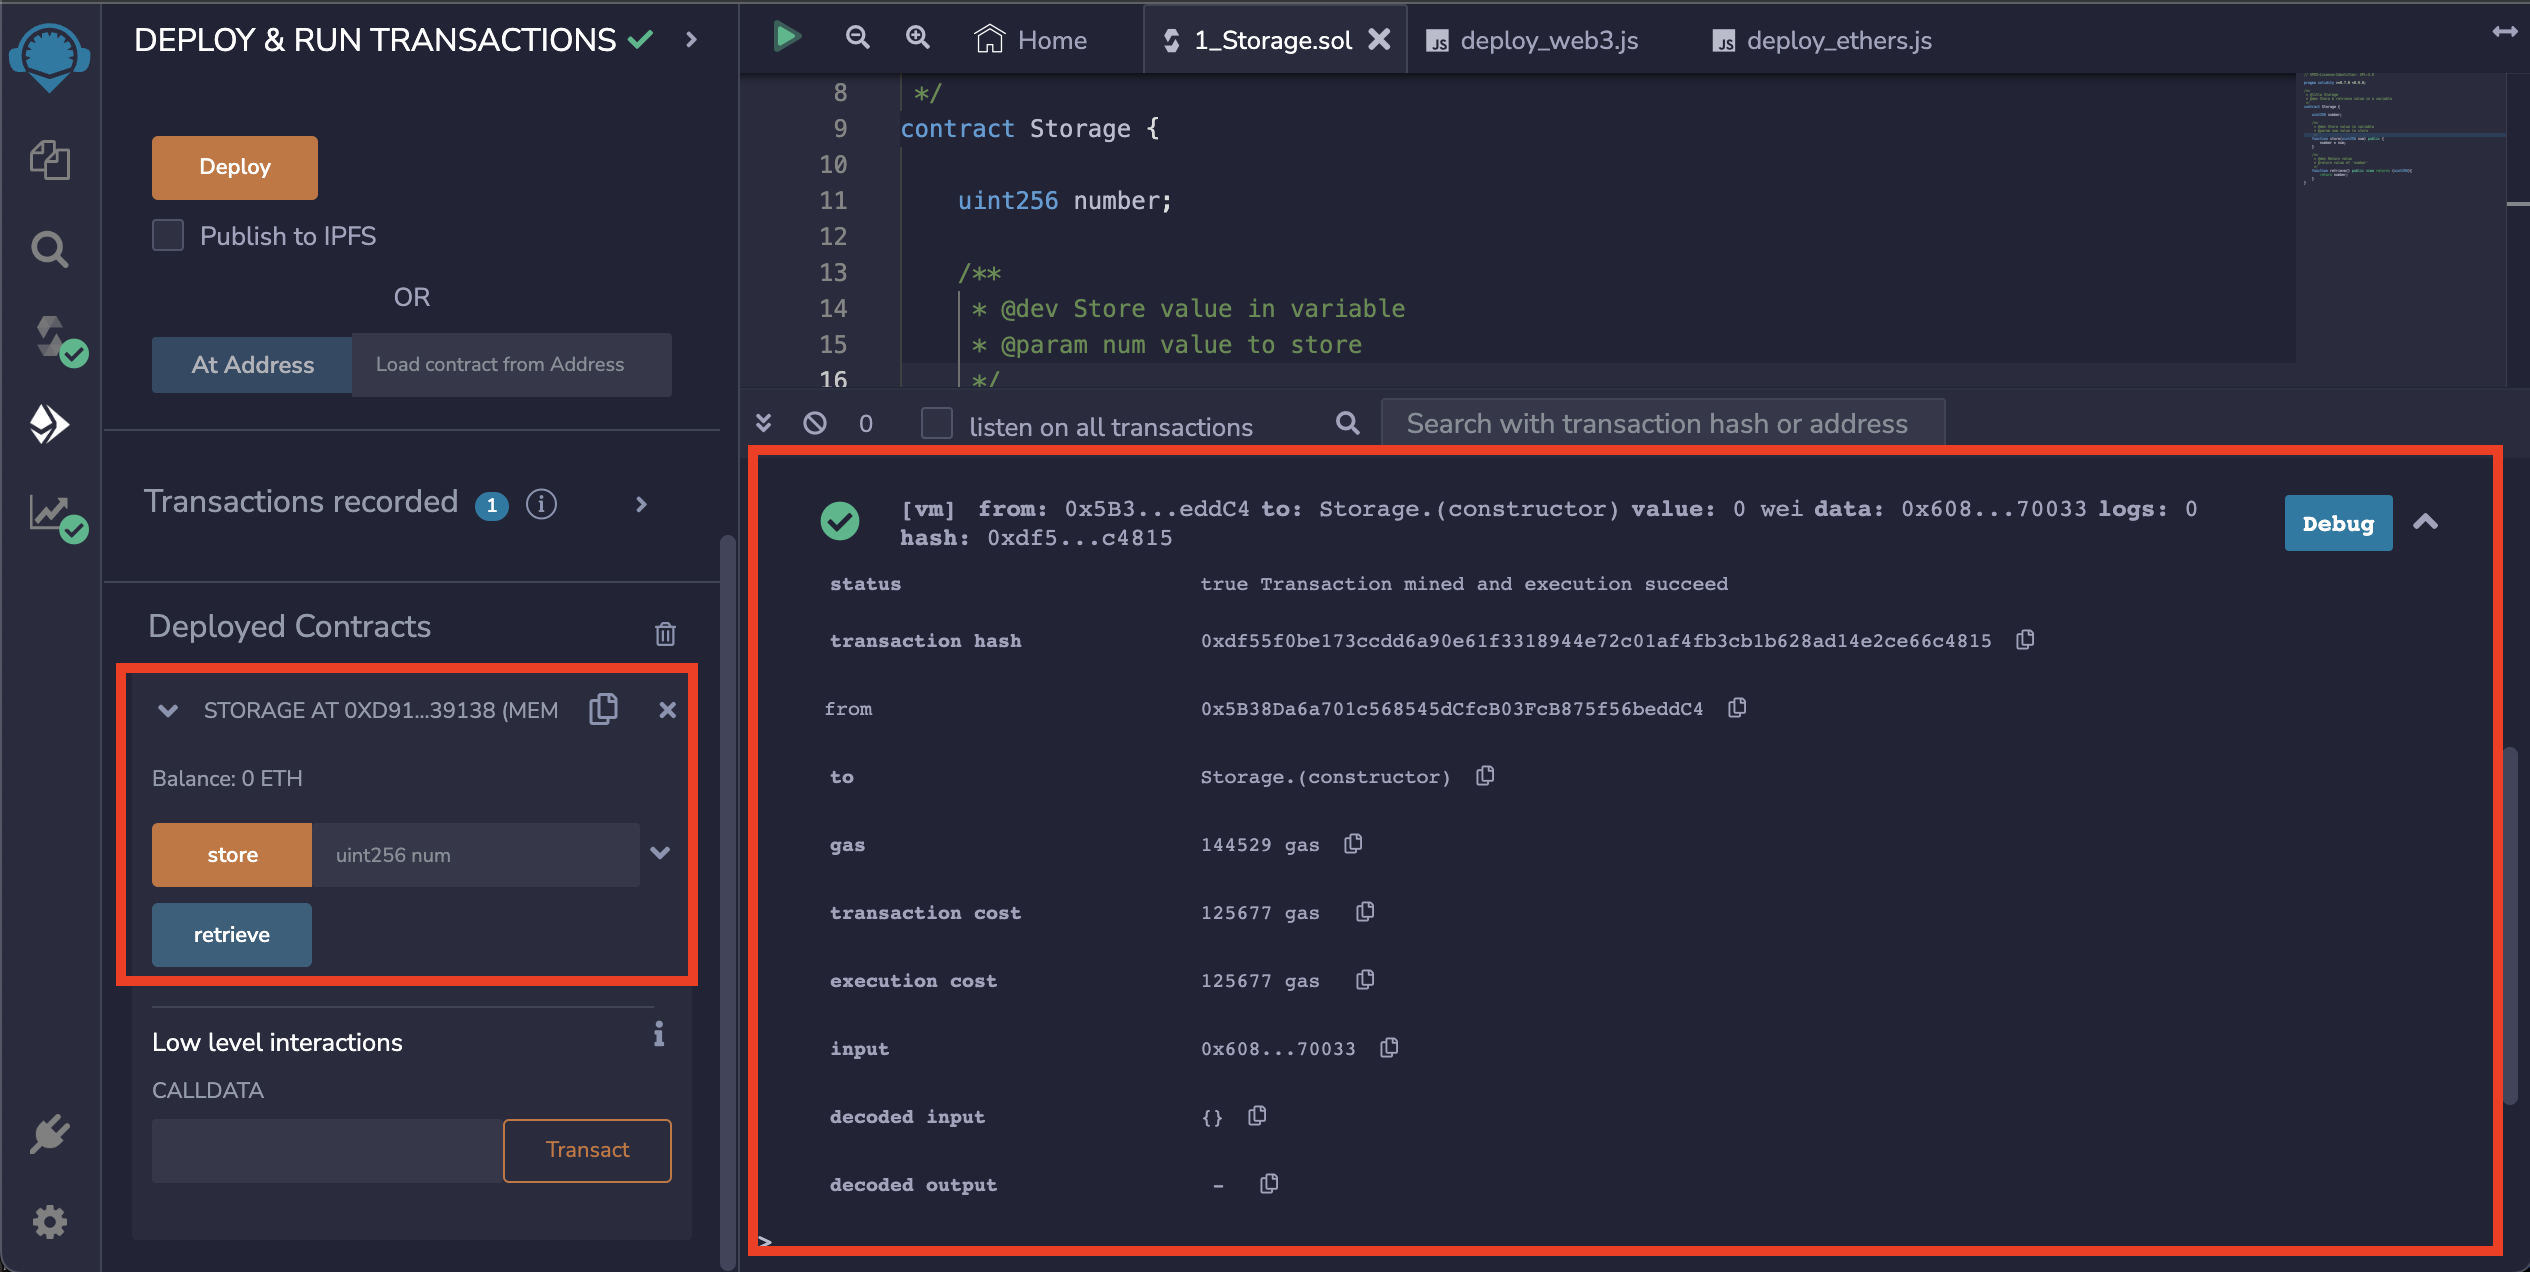The height and width of the screenshot is (1272, 2530).
Task: Click the retrieve function button
Action: tap(232, 935)
